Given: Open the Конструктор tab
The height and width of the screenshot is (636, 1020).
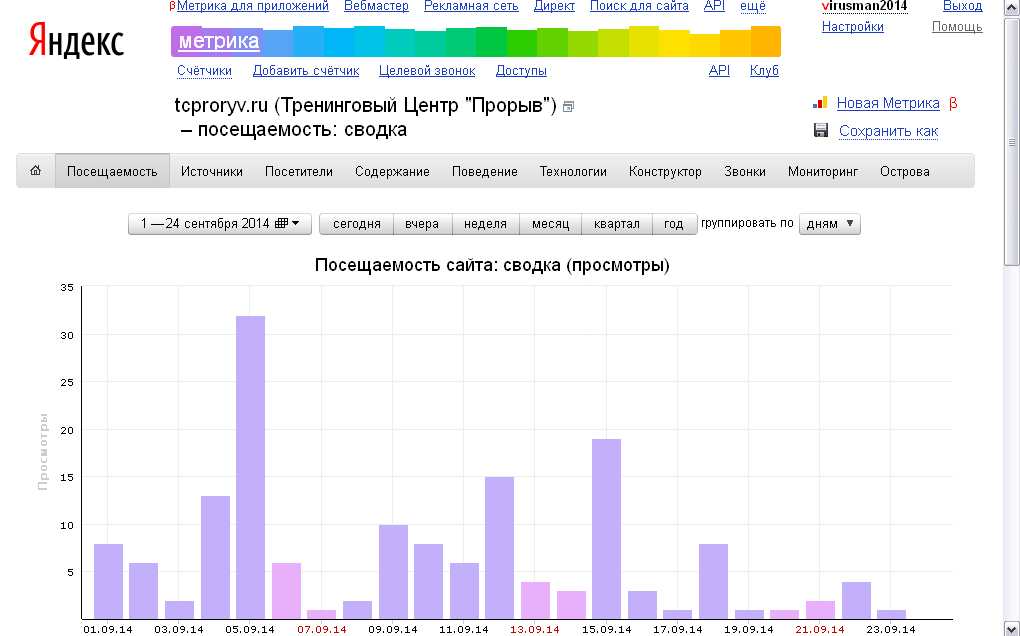Looking at the screenshot, I should pyautogui.click(x=665, y=172).
